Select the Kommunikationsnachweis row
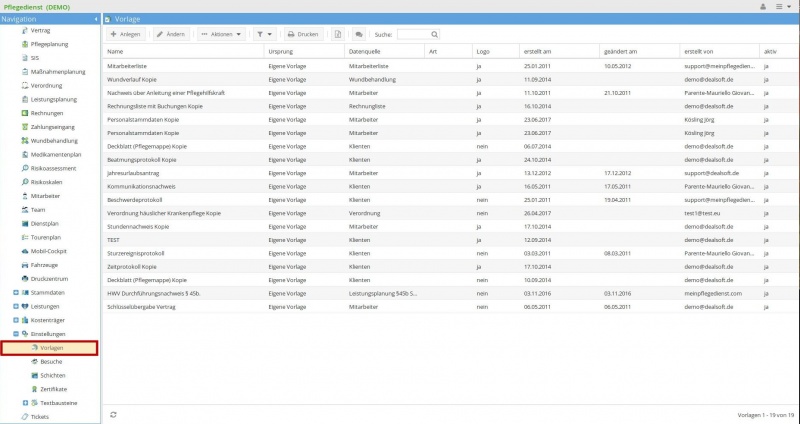Image resolution: width=800 pixels, height=424 pixels. click(451, 186)
